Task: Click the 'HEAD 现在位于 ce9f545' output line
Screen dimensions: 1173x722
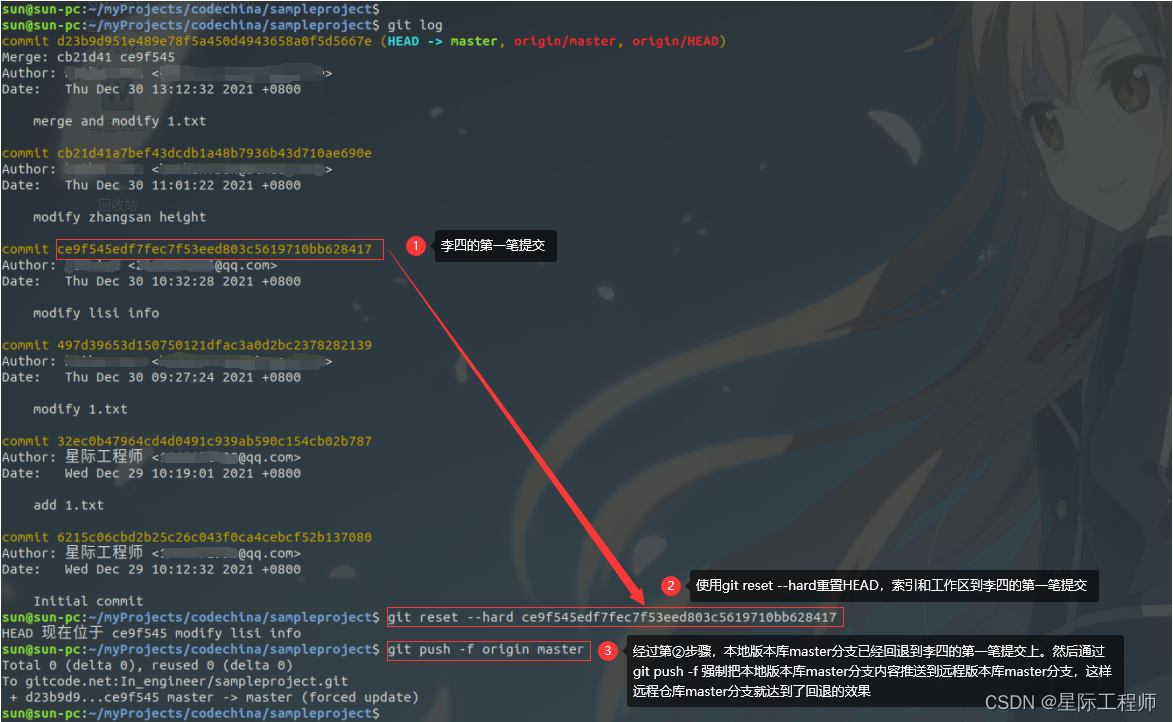Action: pyautogui.click(x=151, y=633)
